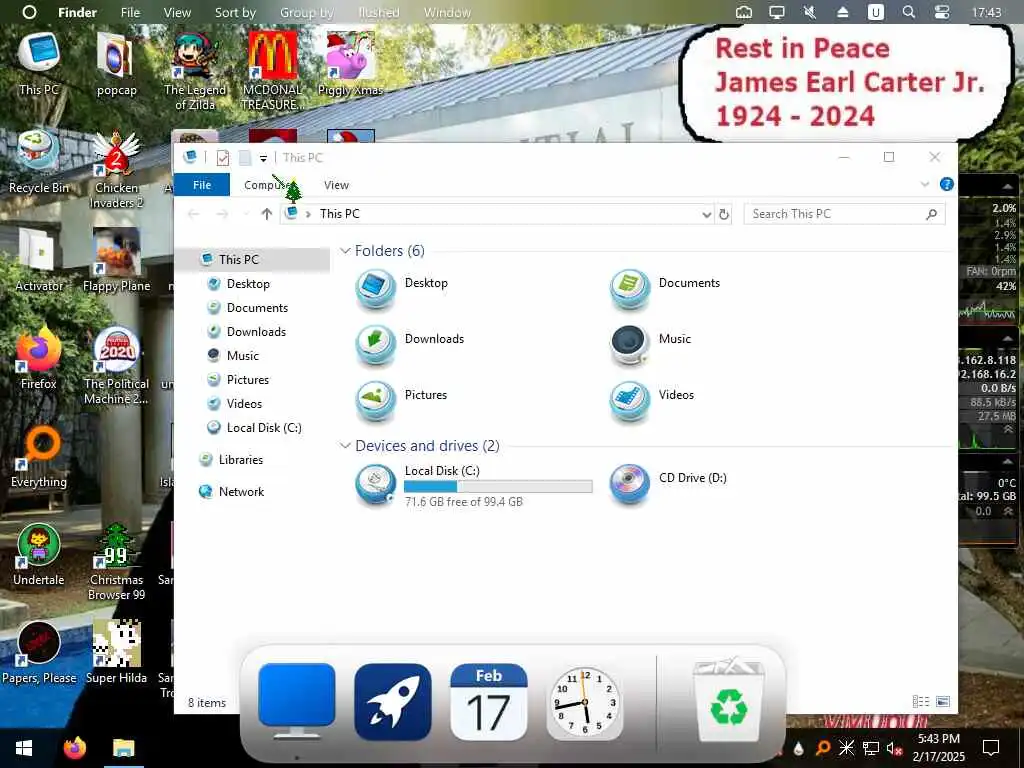Screen dimensions: 1024x768
Task: Expand the ribbon with the chevron
Action: coord(925,184)
